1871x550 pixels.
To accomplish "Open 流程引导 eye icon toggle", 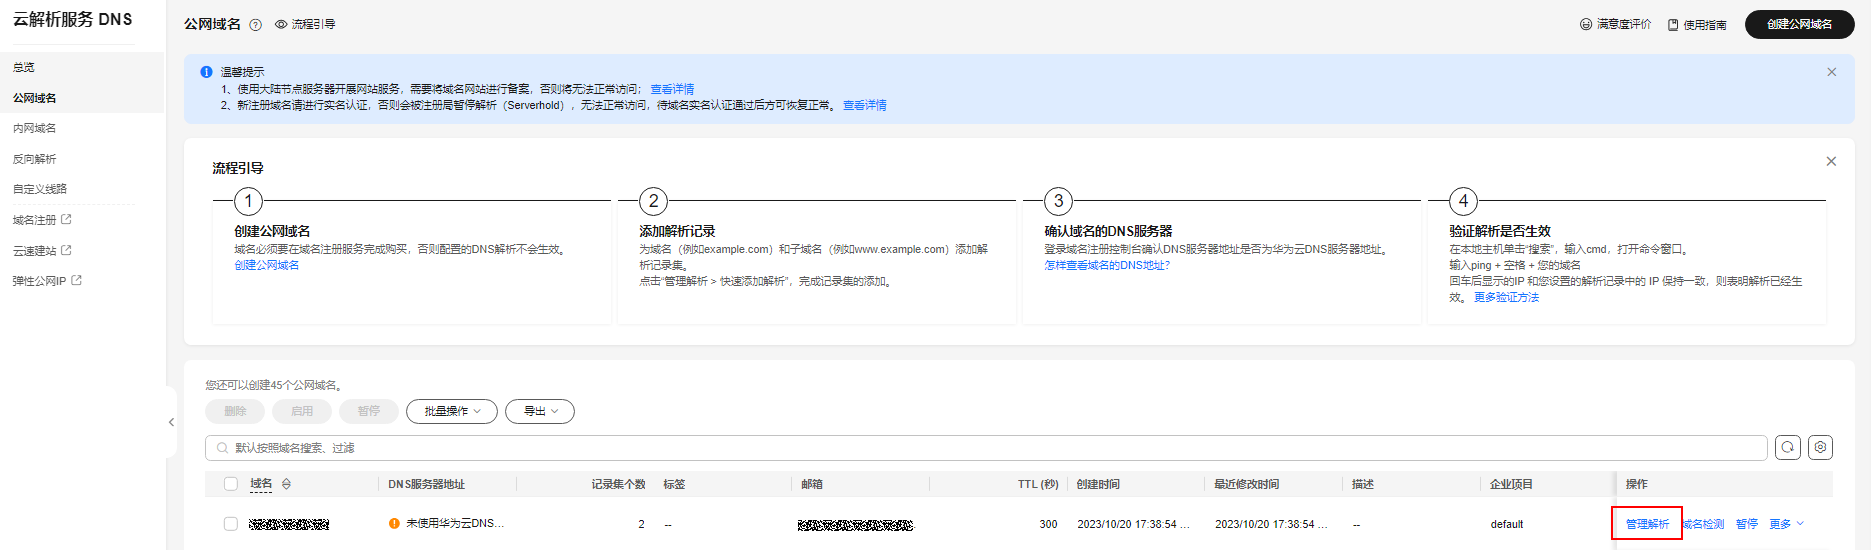I will click(281, 25).
